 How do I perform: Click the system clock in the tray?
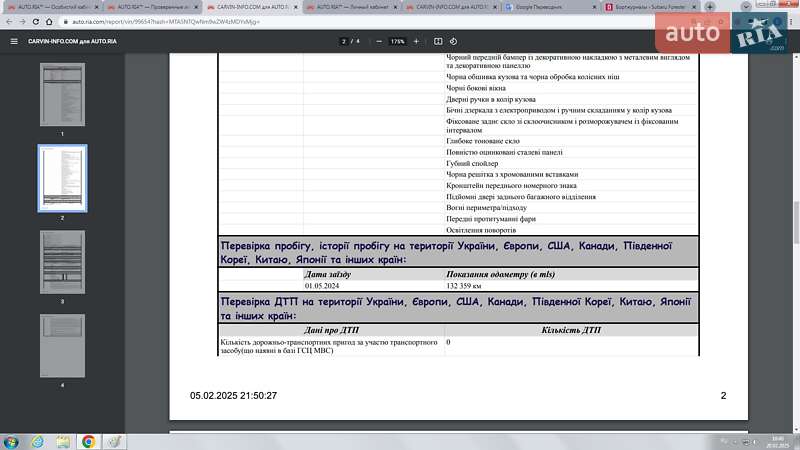(x=778, y=441)
